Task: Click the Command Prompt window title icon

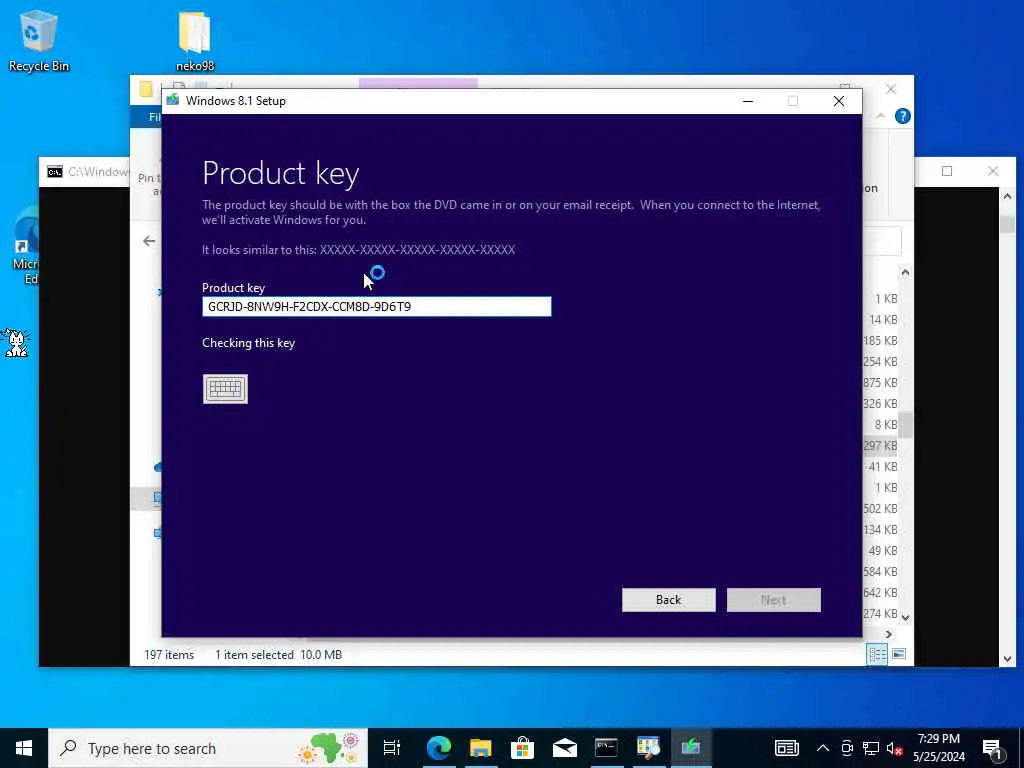Action: pyautogui.click(x=55, y=172)
